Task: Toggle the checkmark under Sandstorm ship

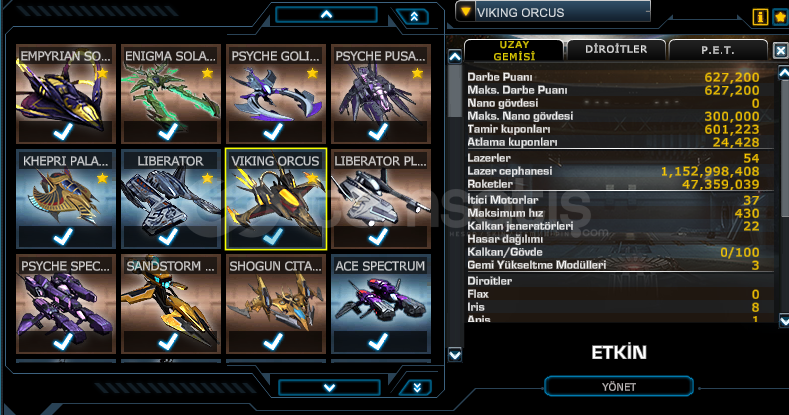Action: (x=168, y=342)
